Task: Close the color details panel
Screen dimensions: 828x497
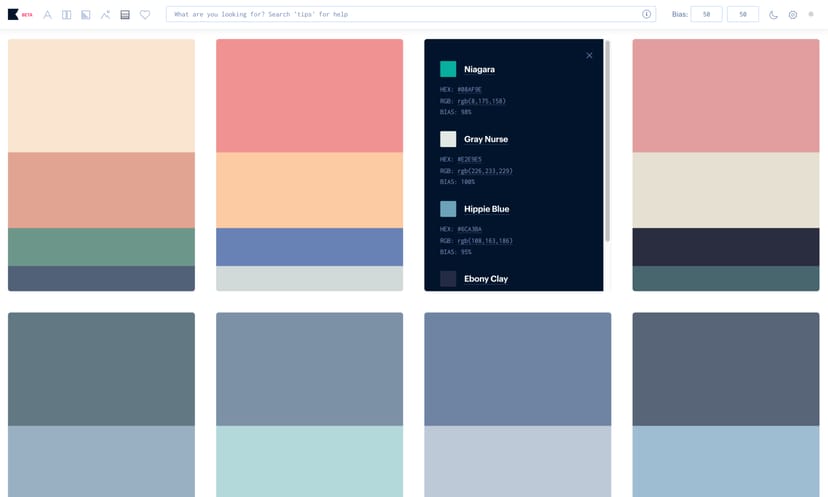Action: [589, 56]
